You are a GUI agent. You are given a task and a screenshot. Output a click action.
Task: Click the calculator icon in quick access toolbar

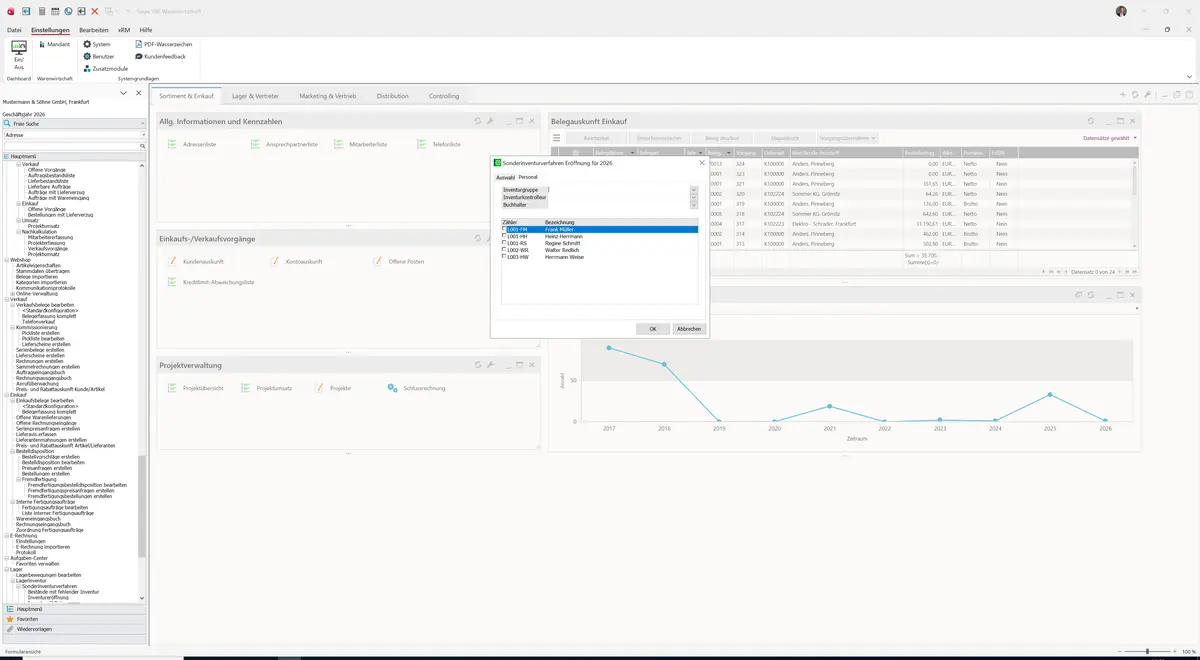[x=41, y=11]
